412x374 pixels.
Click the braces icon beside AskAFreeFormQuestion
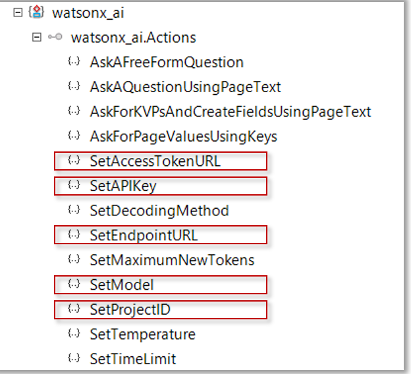[x=74, y=61]
